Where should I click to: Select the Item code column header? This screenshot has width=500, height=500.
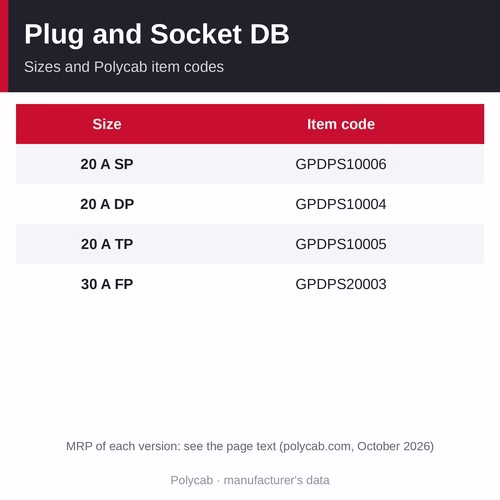341,124
